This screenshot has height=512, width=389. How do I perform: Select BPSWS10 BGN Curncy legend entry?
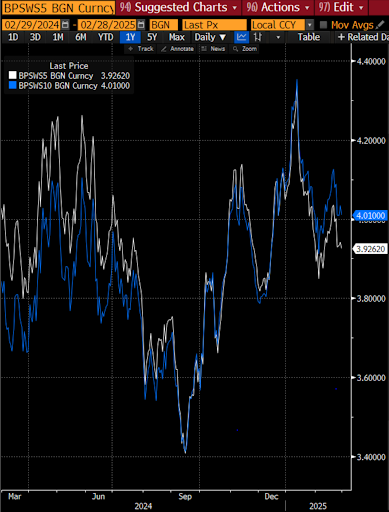[x=69, y=85]
